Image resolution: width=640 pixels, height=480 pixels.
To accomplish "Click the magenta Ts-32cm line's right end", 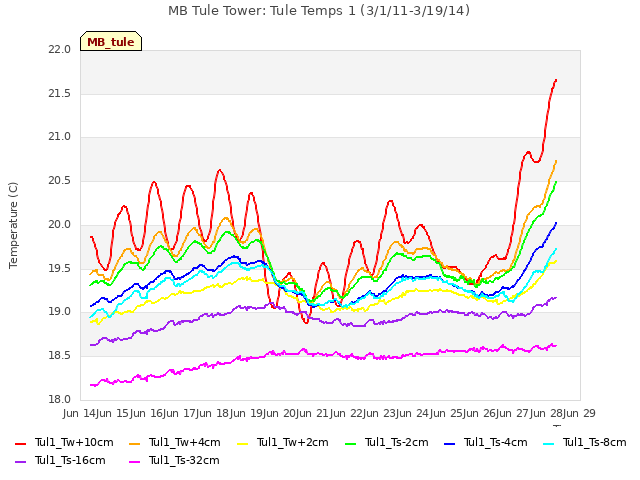I will coord(556,346).
